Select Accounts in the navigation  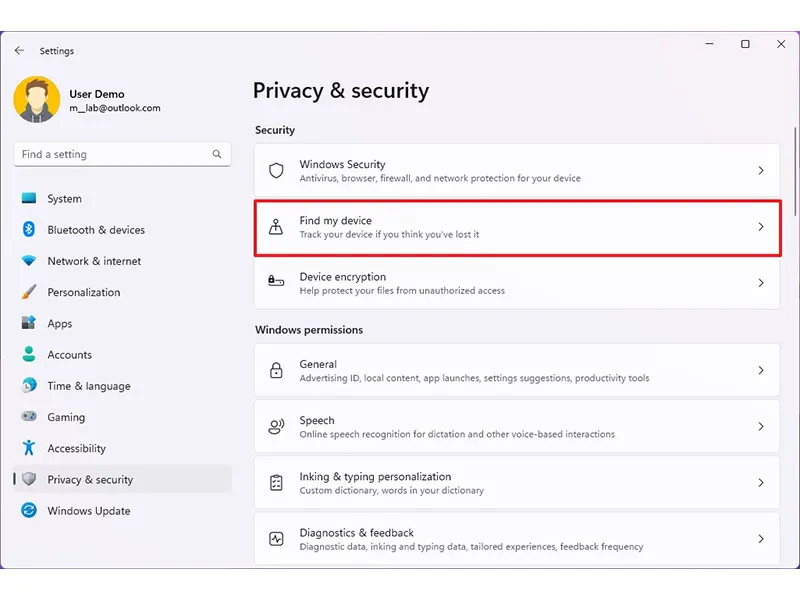coord(122,354)
